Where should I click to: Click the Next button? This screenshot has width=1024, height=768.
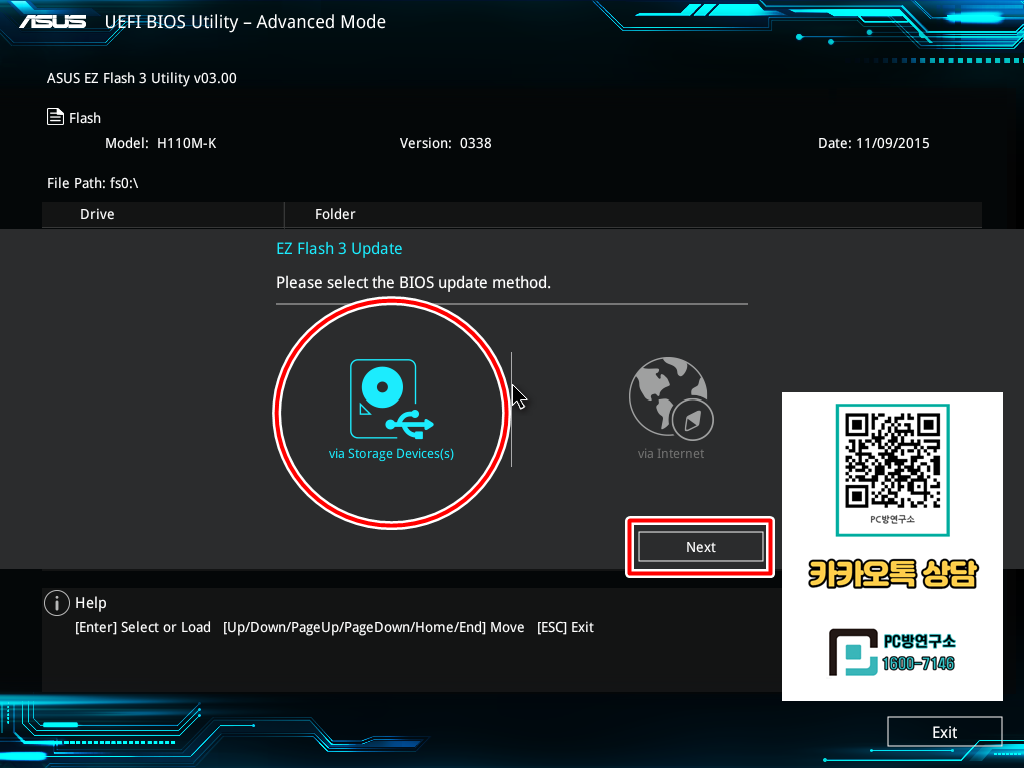[x=700, y=547]
